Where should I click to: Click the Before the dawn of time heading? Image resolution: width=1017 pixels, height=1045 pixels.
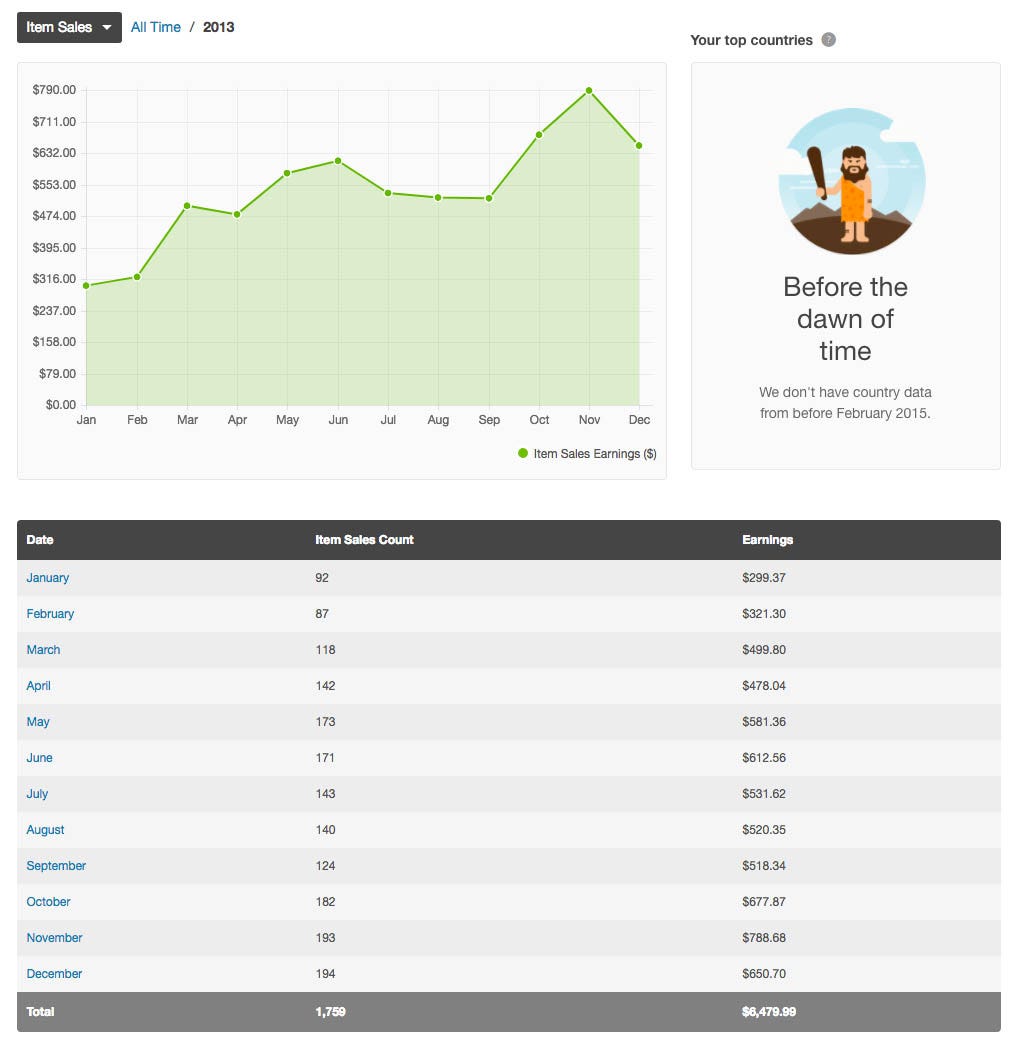tap(845, 319)
